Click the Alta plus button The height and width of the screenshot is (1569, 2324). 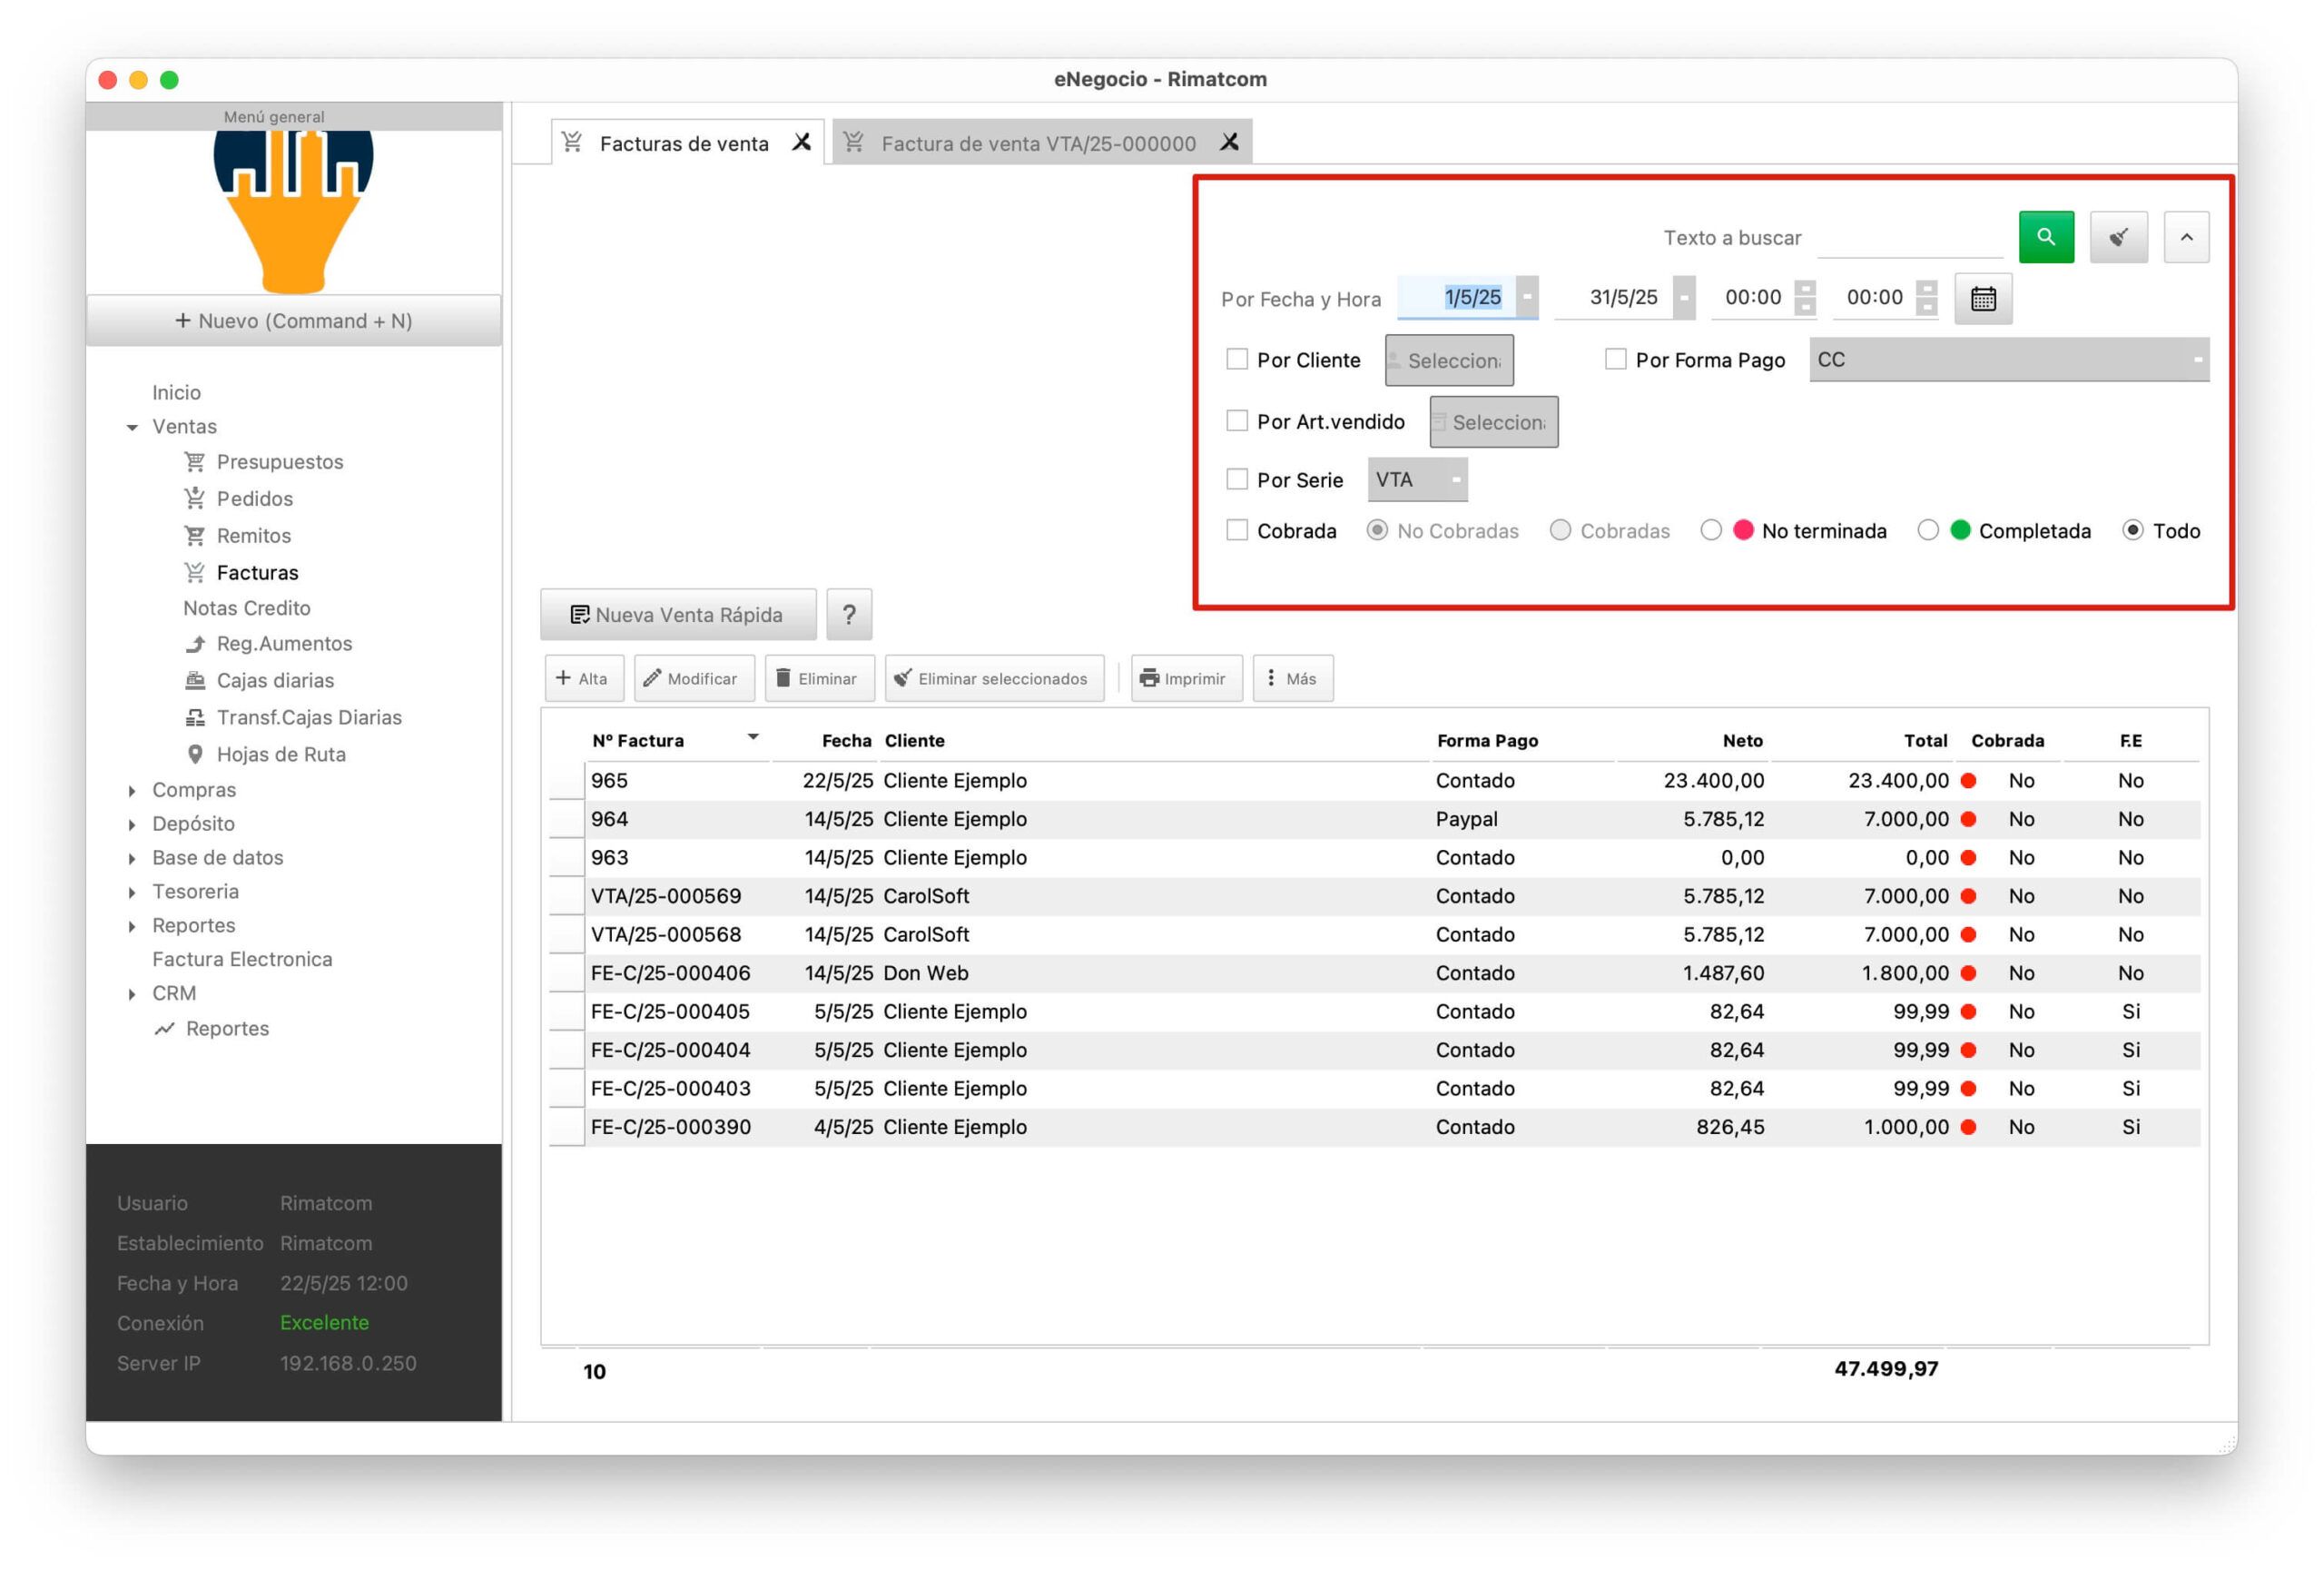pyautogui.click(x=584, y=678)
